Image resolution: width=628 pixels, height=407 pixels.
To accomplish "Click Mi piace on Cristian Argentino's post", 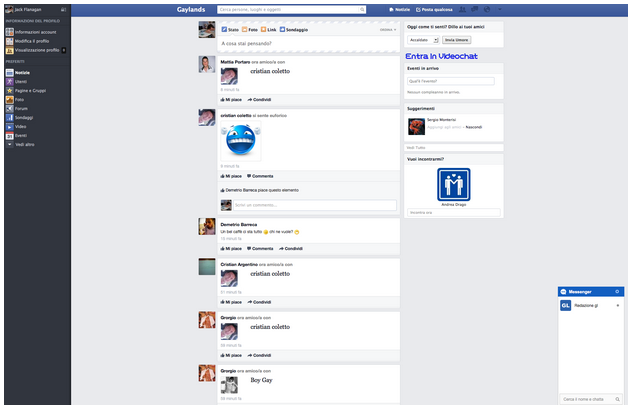I will point(231,302).
